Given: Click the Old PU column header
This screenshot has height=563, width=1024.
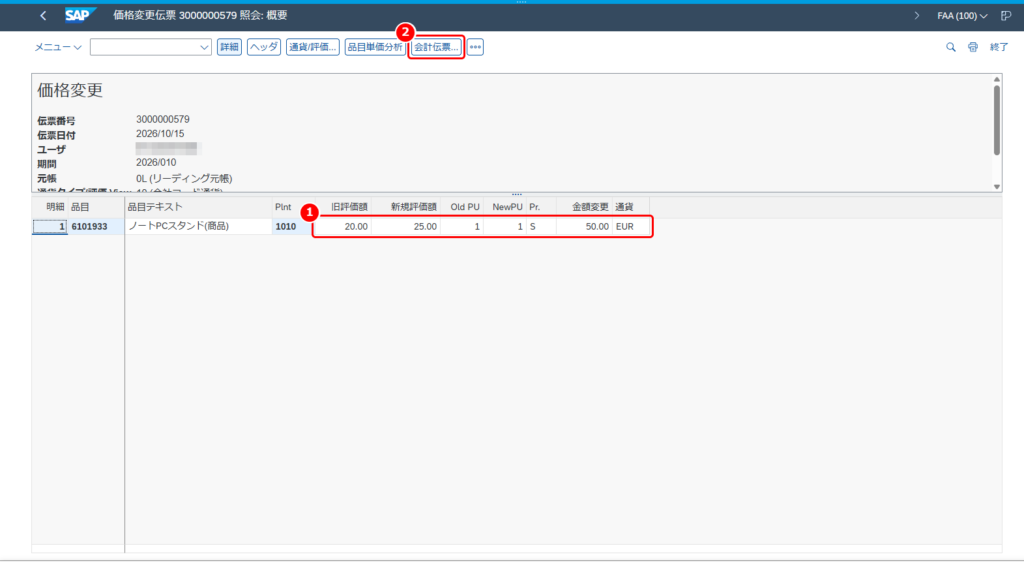Looking at the screenshot, I should [462, 206].
